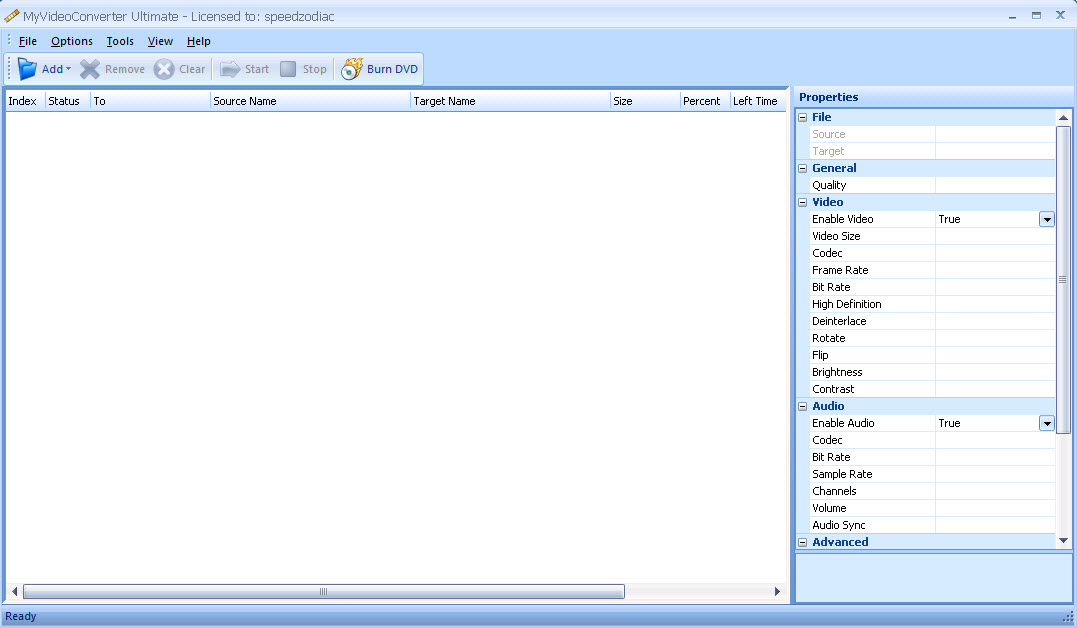Click the Source property row
The width and height of the screenshot is (1077, 628).
(x=933, y=135)
